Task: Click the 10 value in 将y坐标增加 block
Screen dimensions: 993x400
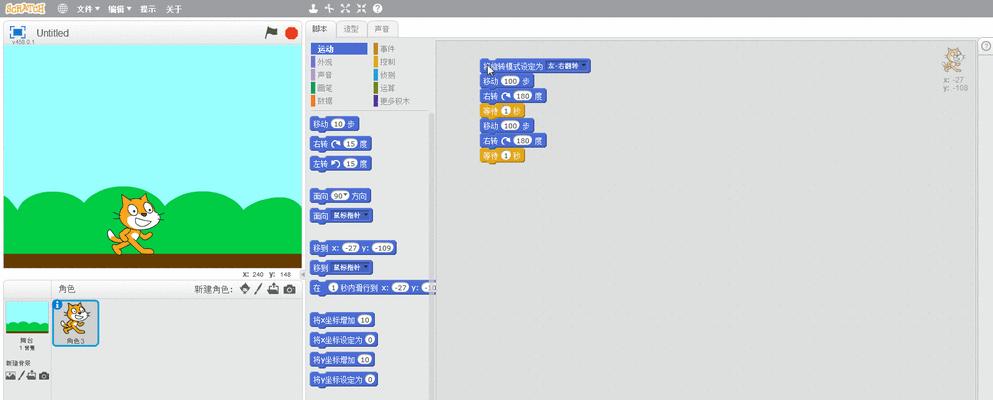Action: click(x=365, y=359)
